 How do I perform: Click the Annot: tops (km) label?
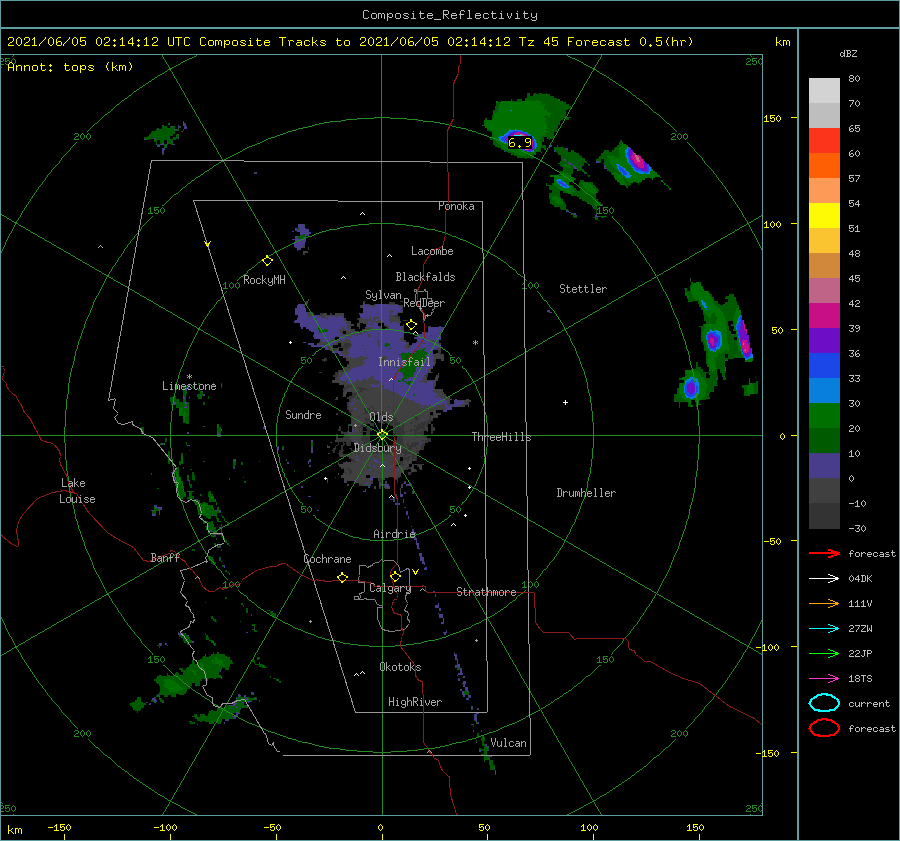point(70,67)
